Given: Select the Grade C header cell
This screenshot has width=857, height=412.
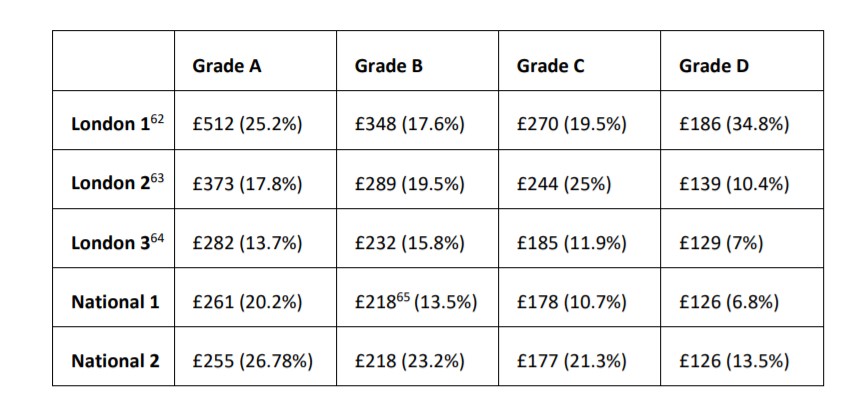Looking at the screenshot, I should point(550,67).
